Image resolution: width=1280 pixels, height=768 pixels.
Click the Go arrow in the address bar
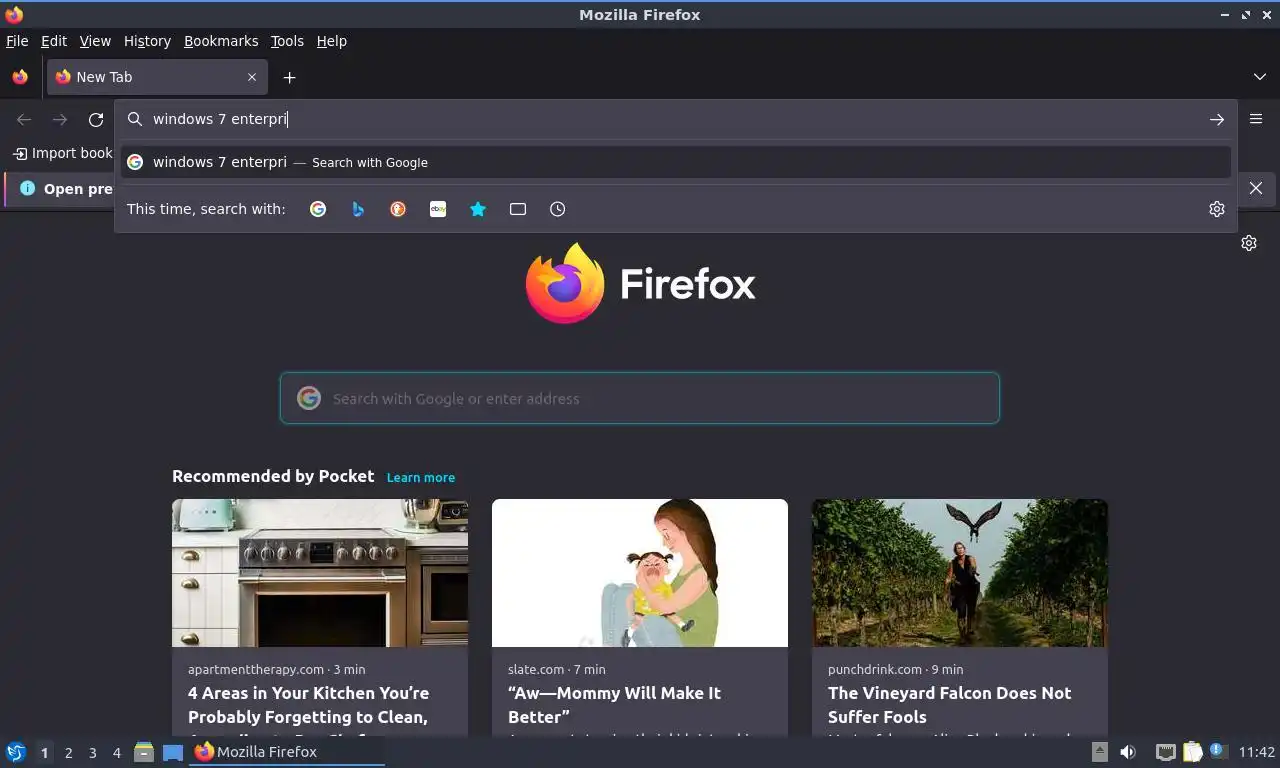coord(1217,119)
